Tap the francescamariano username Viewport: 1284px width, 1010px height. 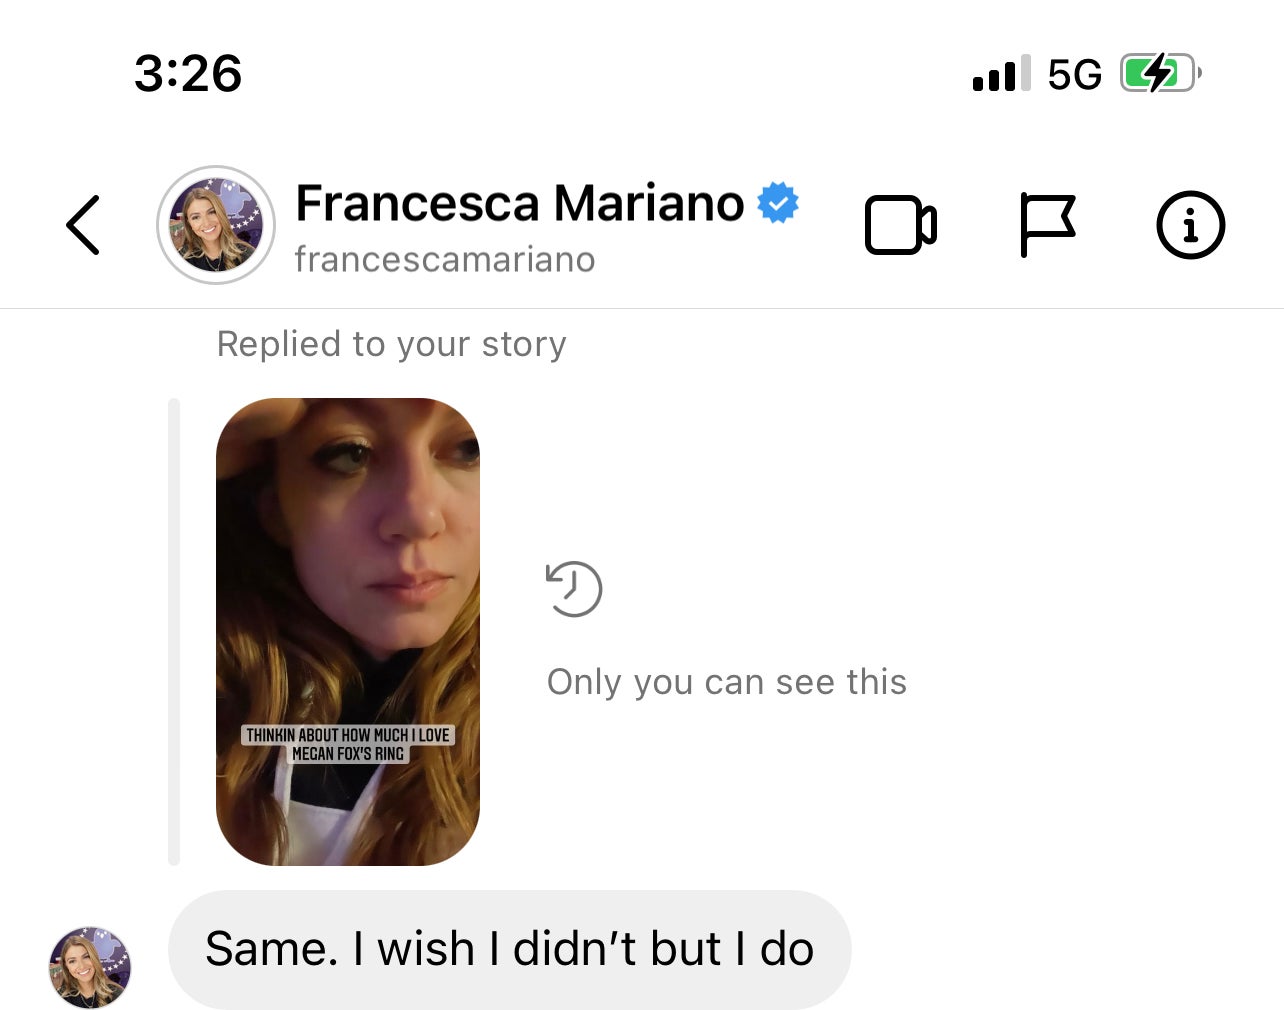click(445, 260)
